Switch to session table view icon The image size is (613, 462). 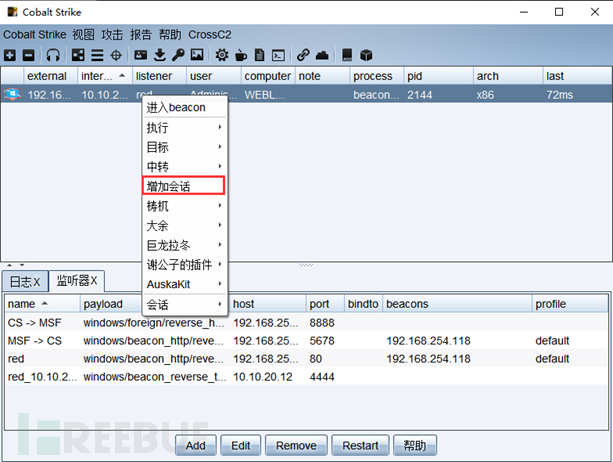97,55
